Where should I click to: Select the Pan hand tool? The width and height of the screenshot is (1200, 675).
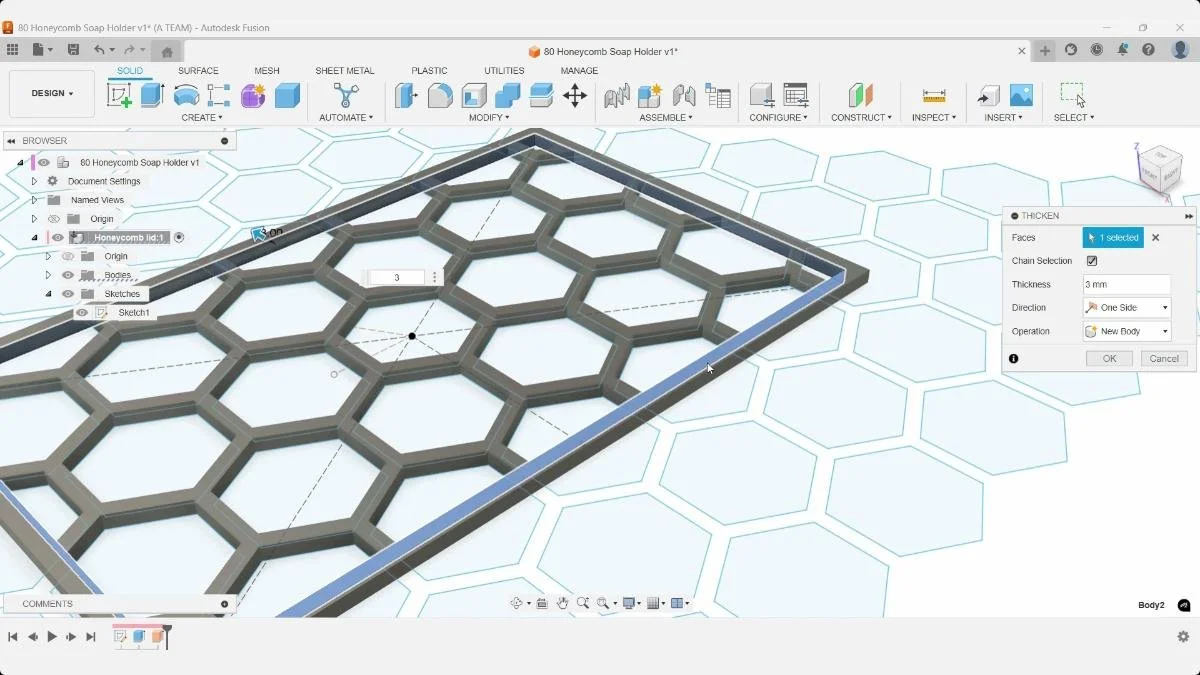pos(563,603)
